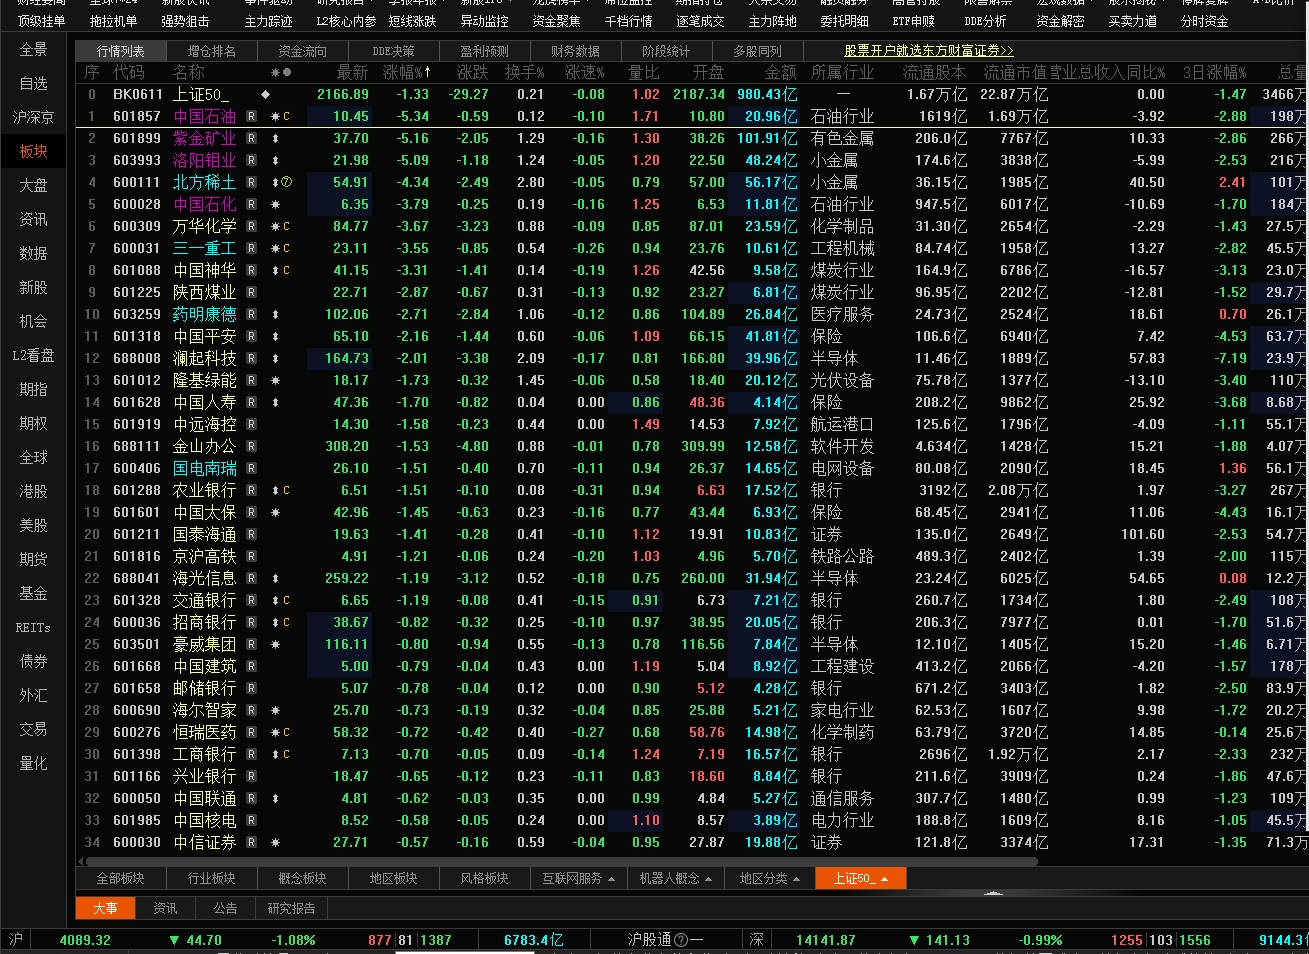This screenshot has height=954, width=1309.
Task: Click 半导体 industry in 澜起科技 row
Action: [834, 358]
